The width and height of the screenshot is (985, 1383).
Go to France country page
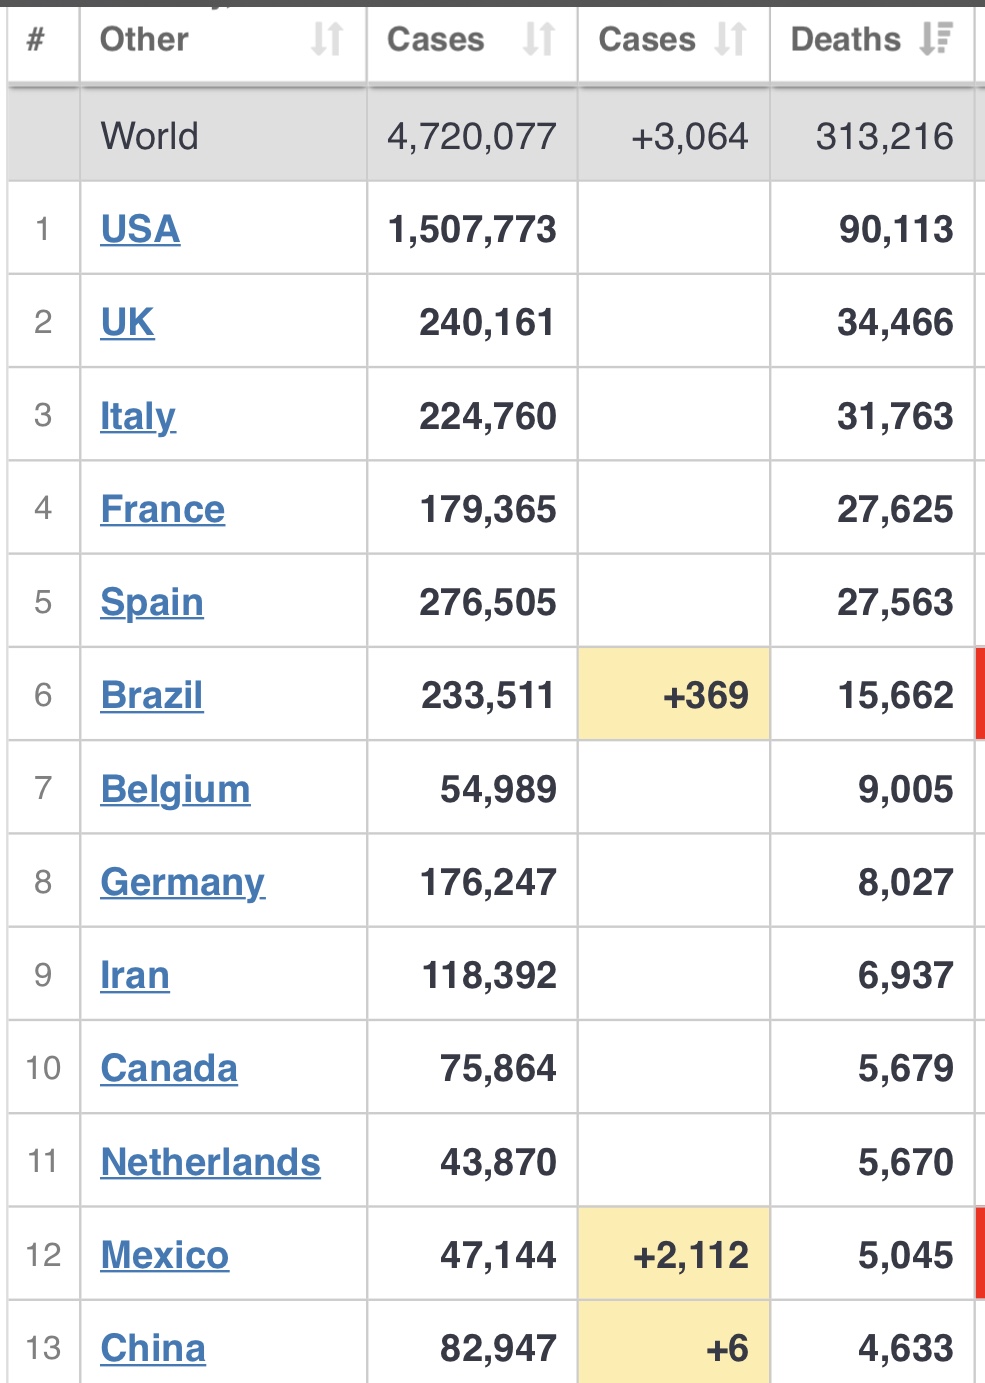163,509
